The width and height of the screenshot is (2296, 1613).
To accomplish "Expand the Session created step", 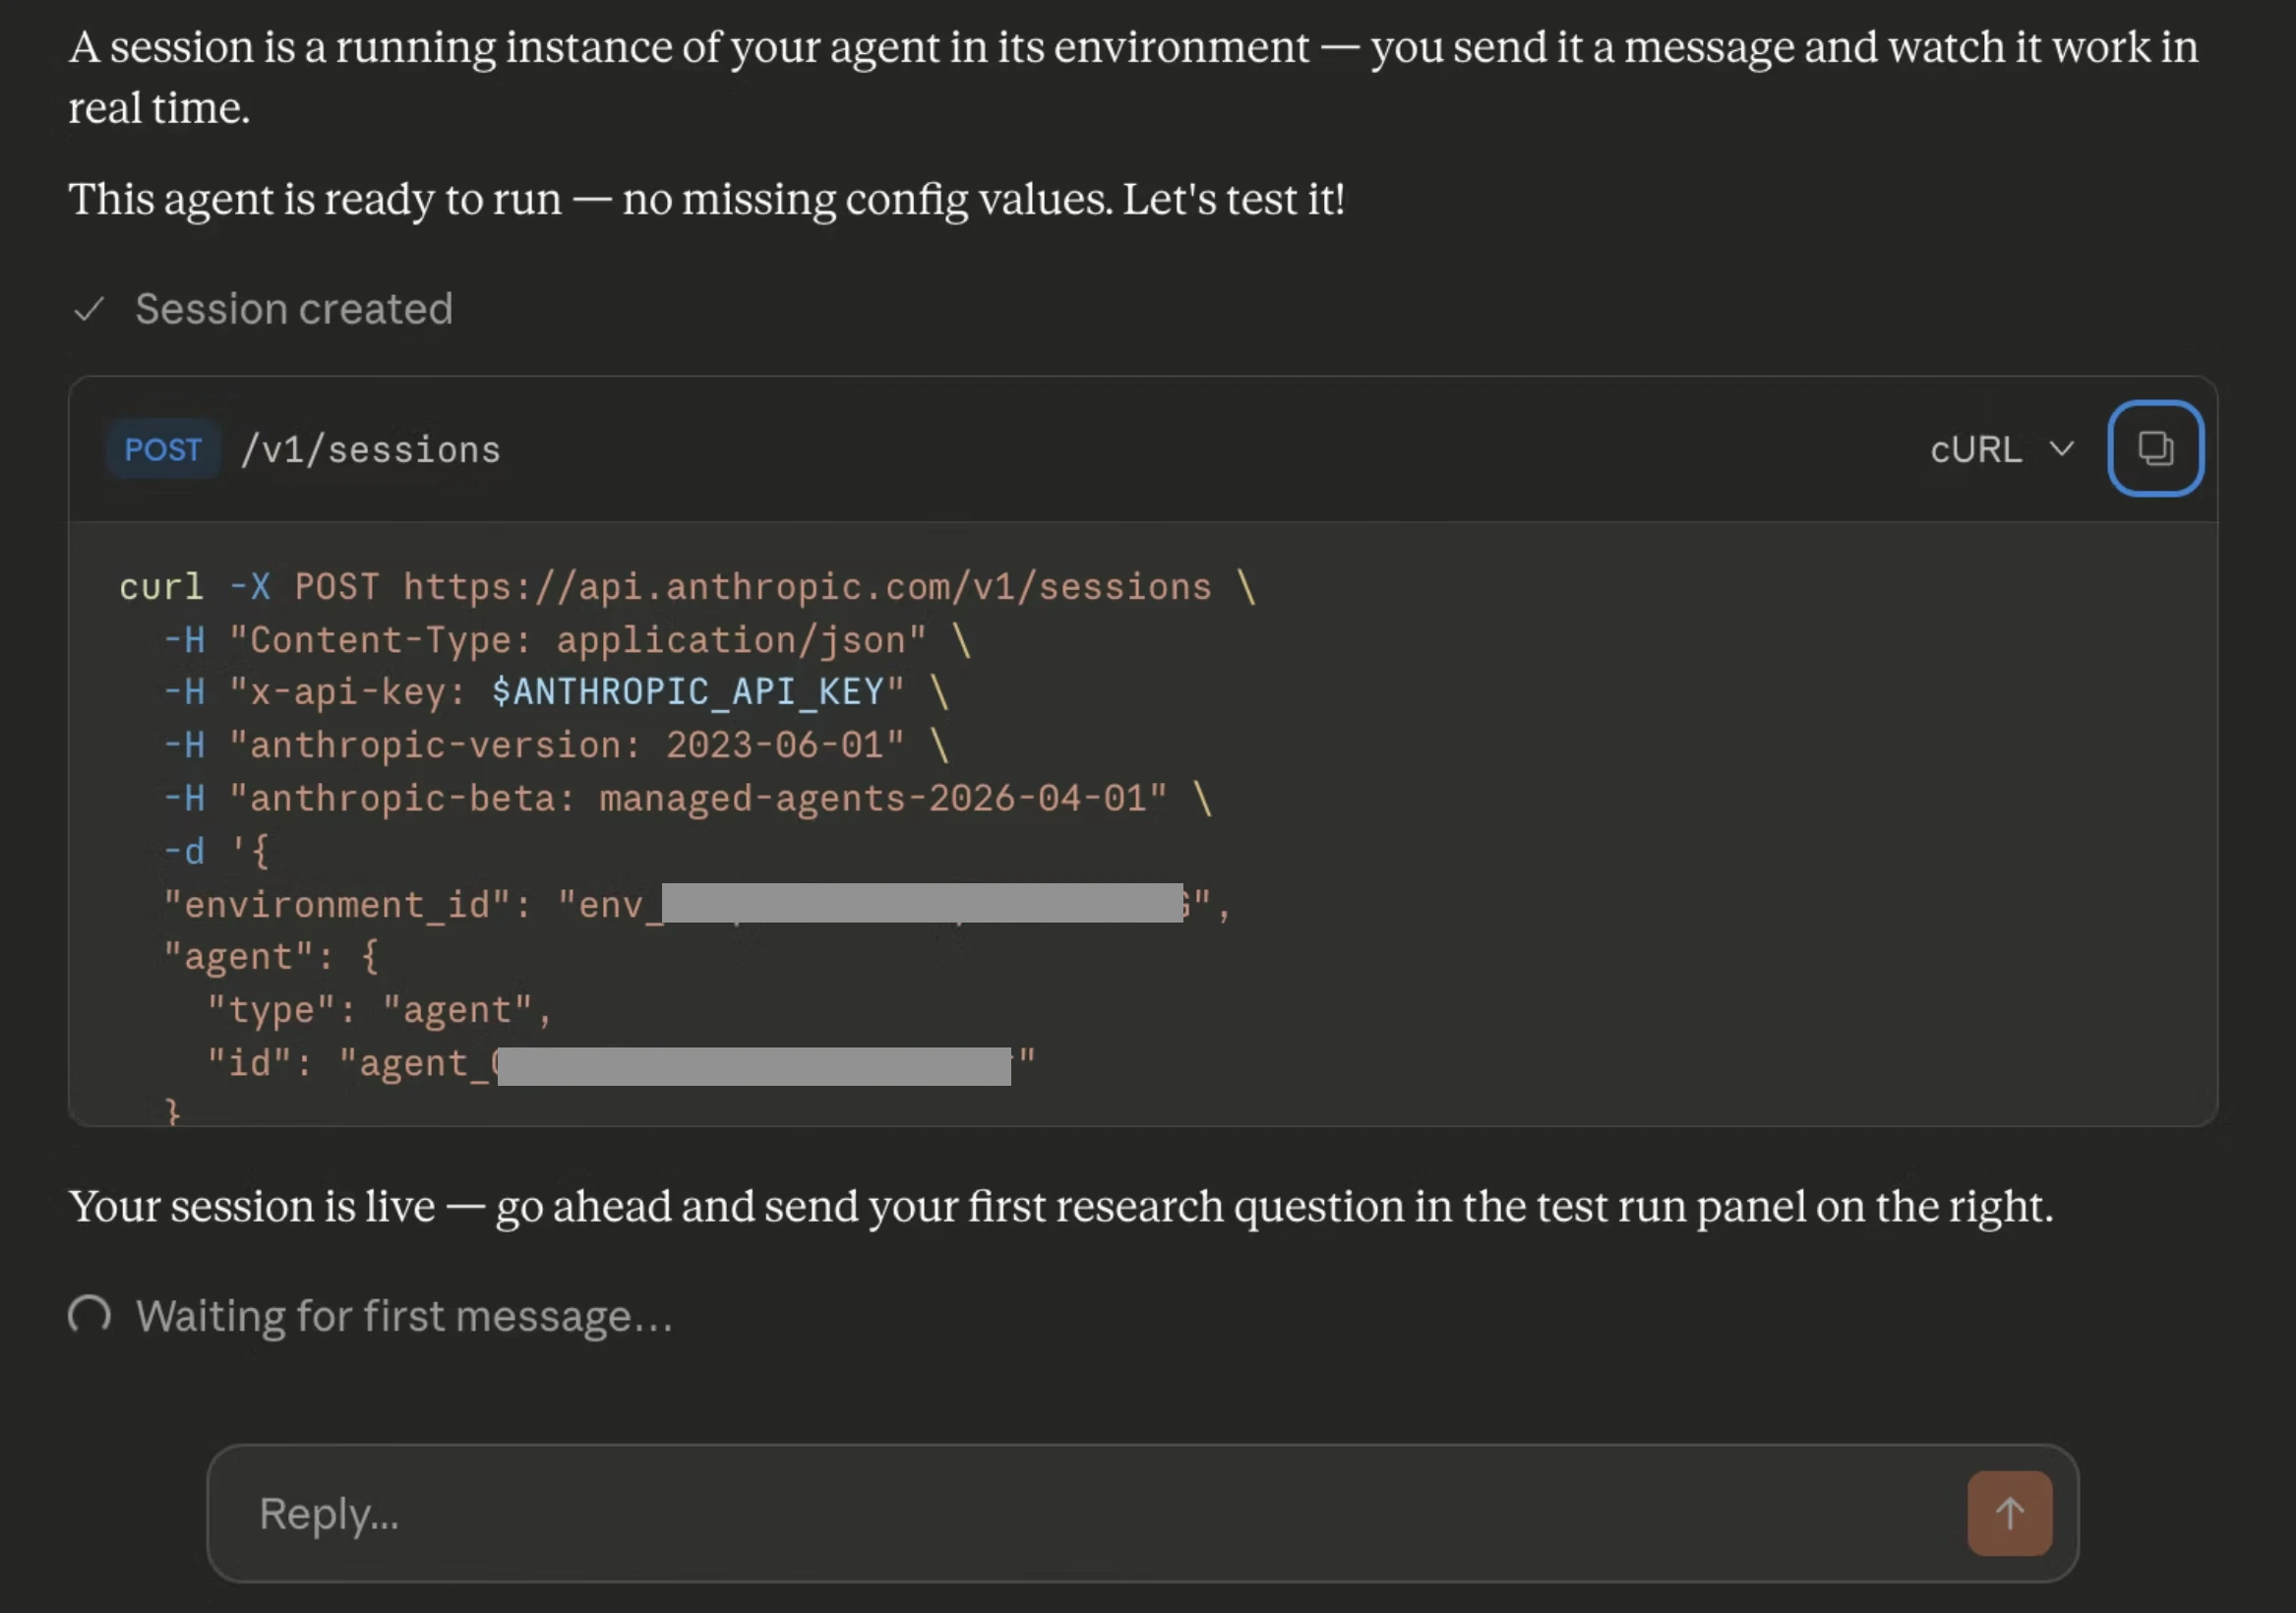I will (x=293, y=309).
